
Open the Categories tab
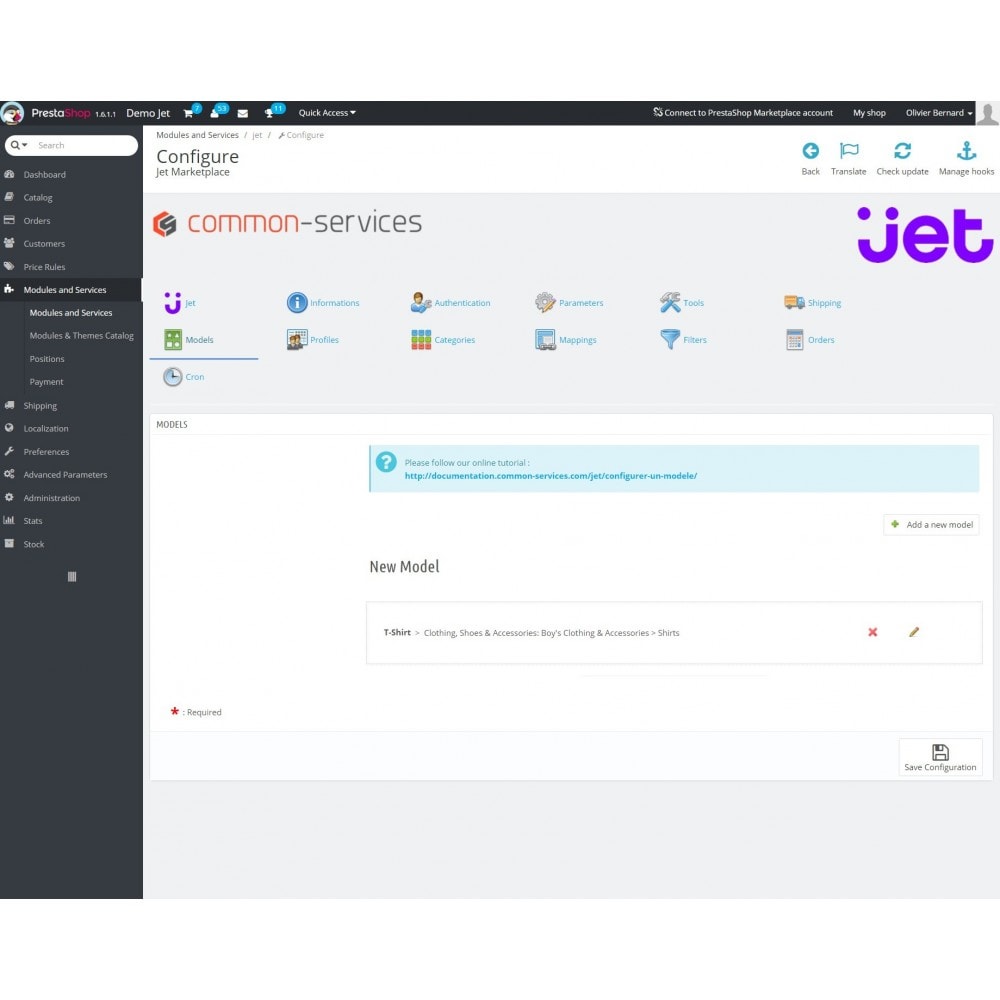[443, 340]
